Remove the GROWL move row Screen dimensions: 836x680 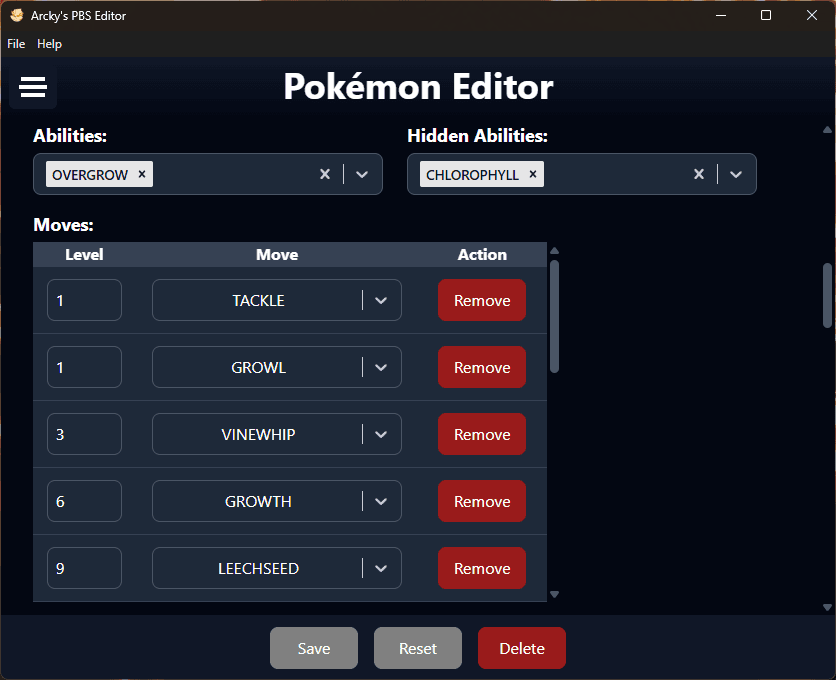pos(482,367)
